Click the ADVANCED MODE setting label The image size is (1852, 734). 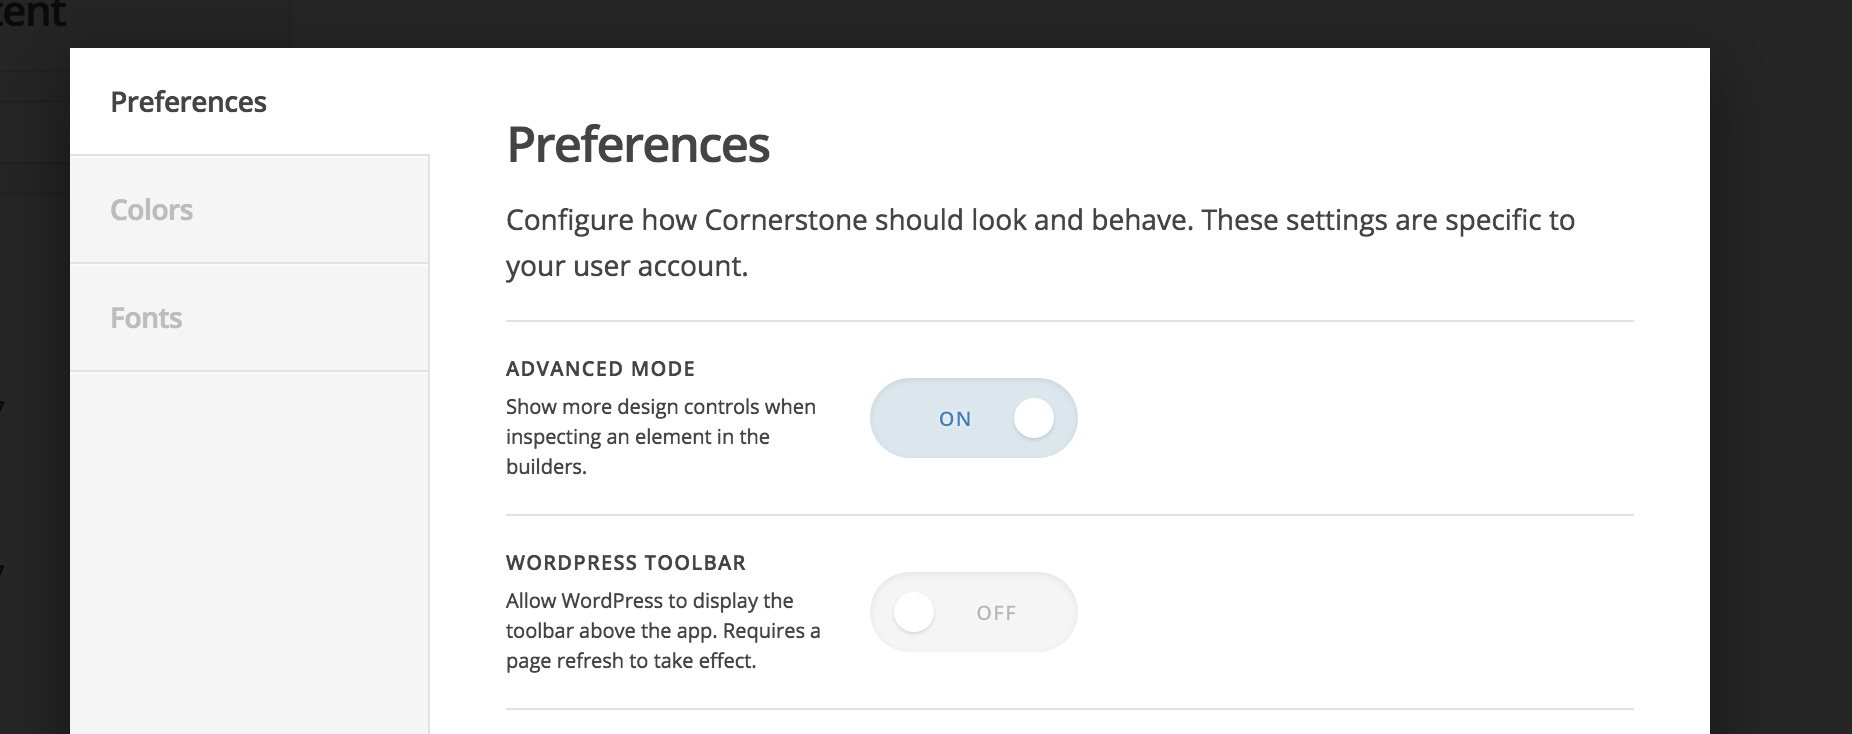click(x=600, y=369)
